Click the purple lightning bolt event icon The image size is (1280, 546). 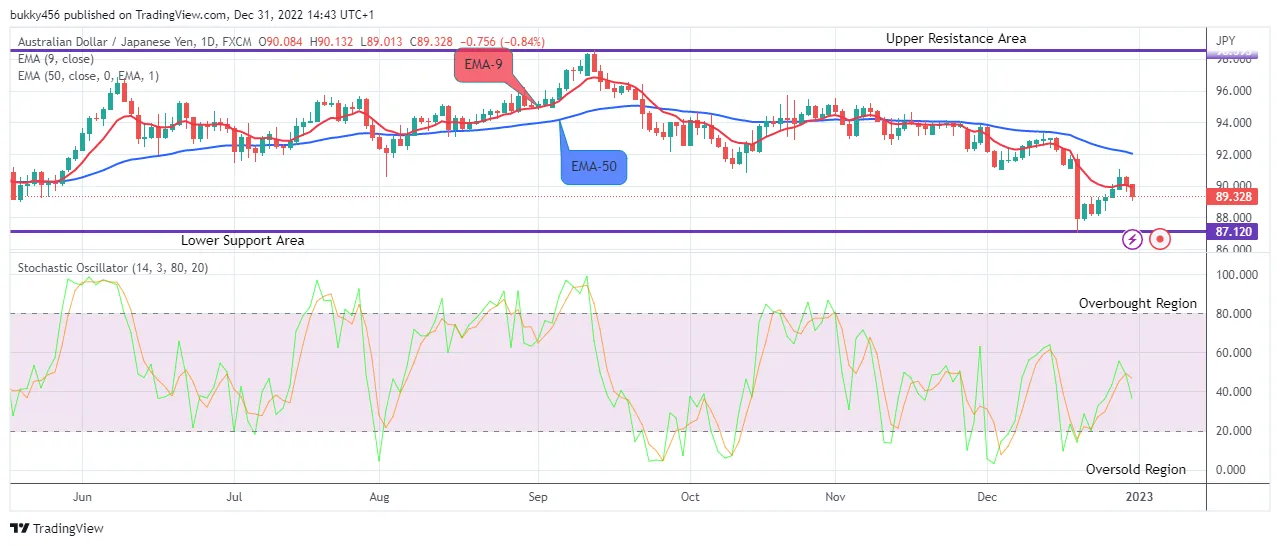pos(1132,239)
